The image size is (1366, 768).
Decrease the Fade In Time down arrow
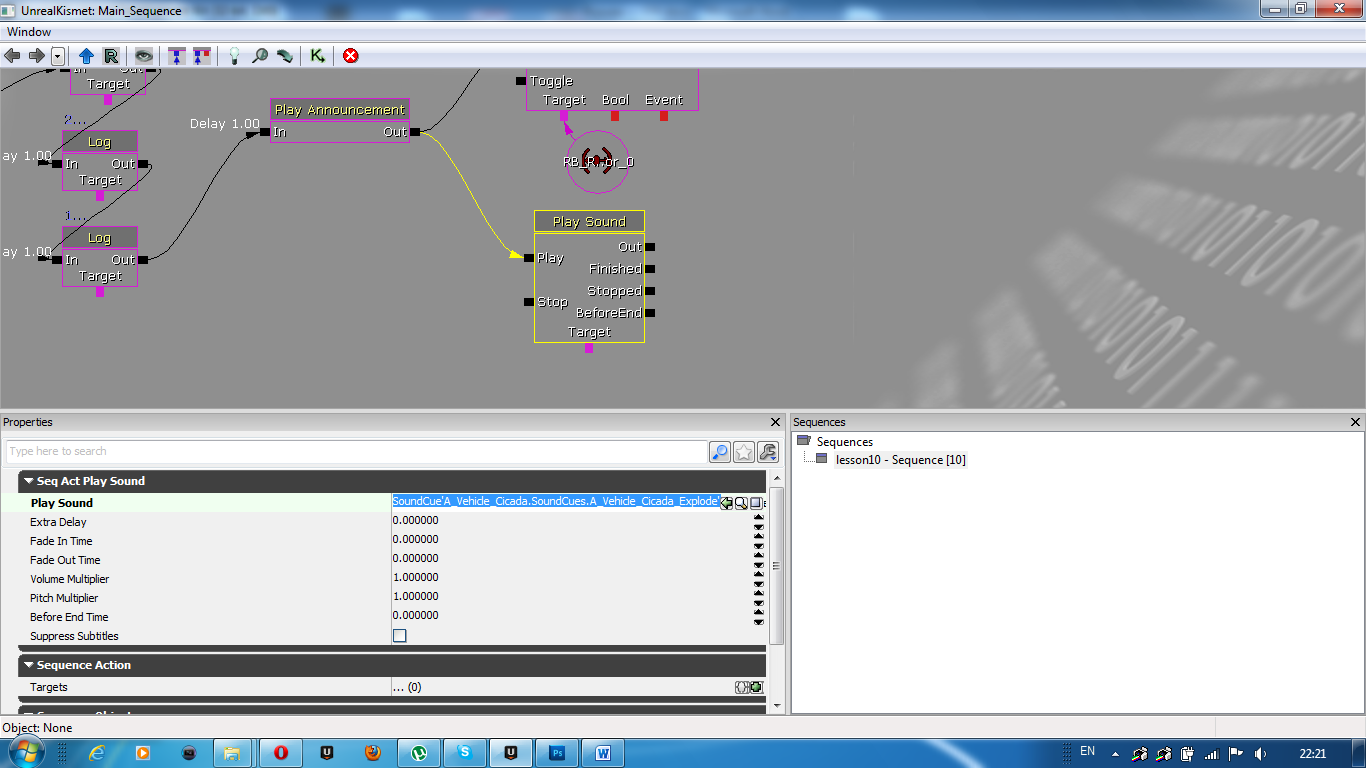[758, 546]
